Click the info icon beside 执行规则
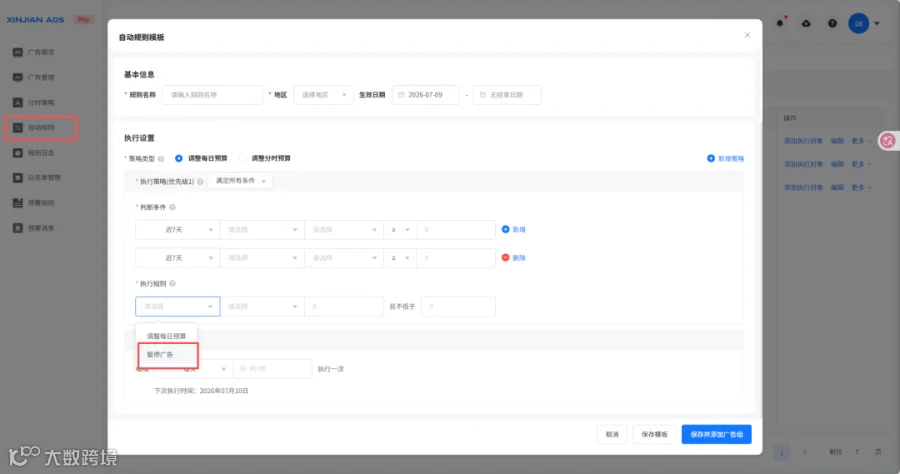The width and height of the screenshot is (900, 474). coord(172,283)
